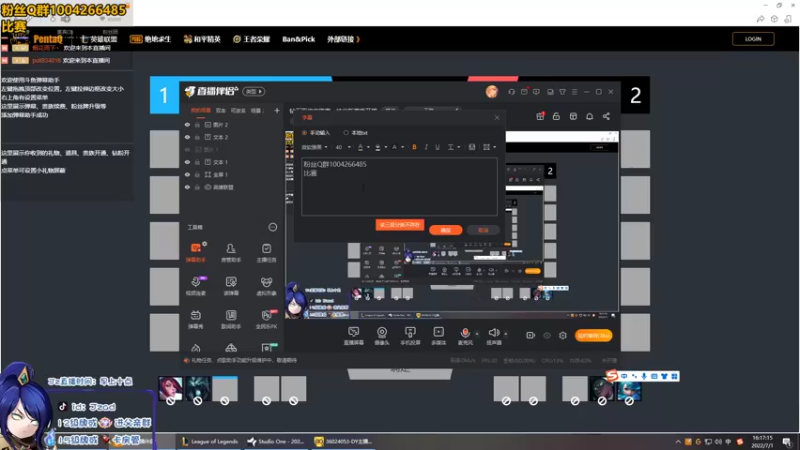Toggle Italic formatting in subtitle dialog

426,147
